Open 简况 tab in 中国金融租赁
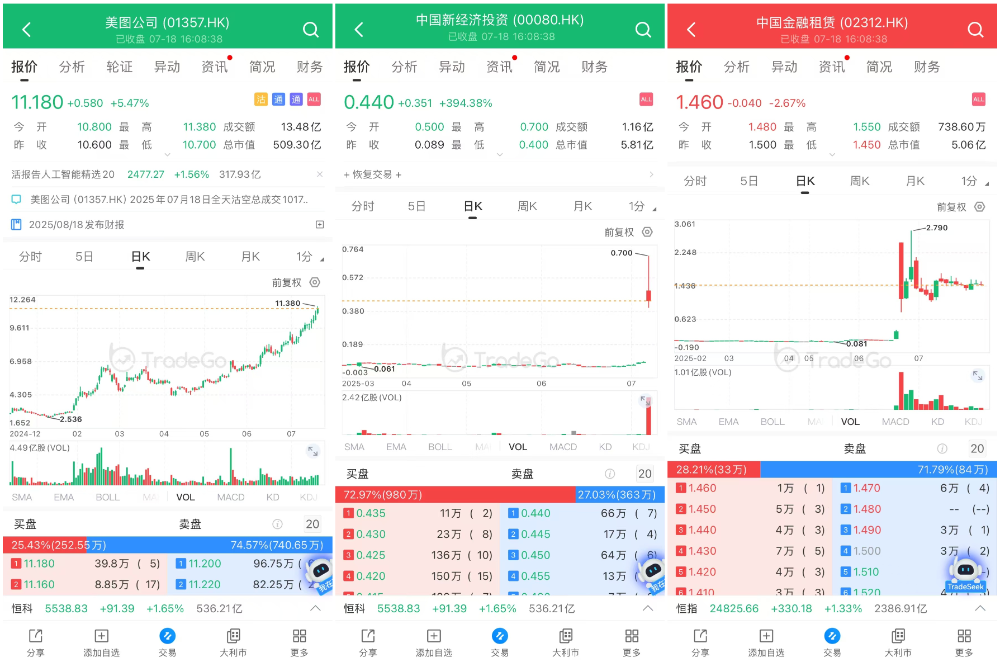The width and height of the screenshot is (1000, 667). click(x=879, y=67)
